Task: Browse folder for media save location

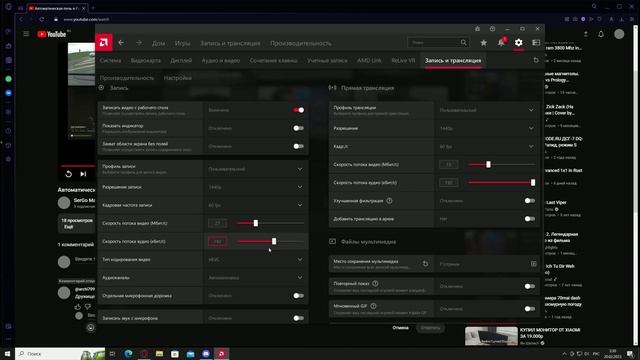Action: point(533,264)
